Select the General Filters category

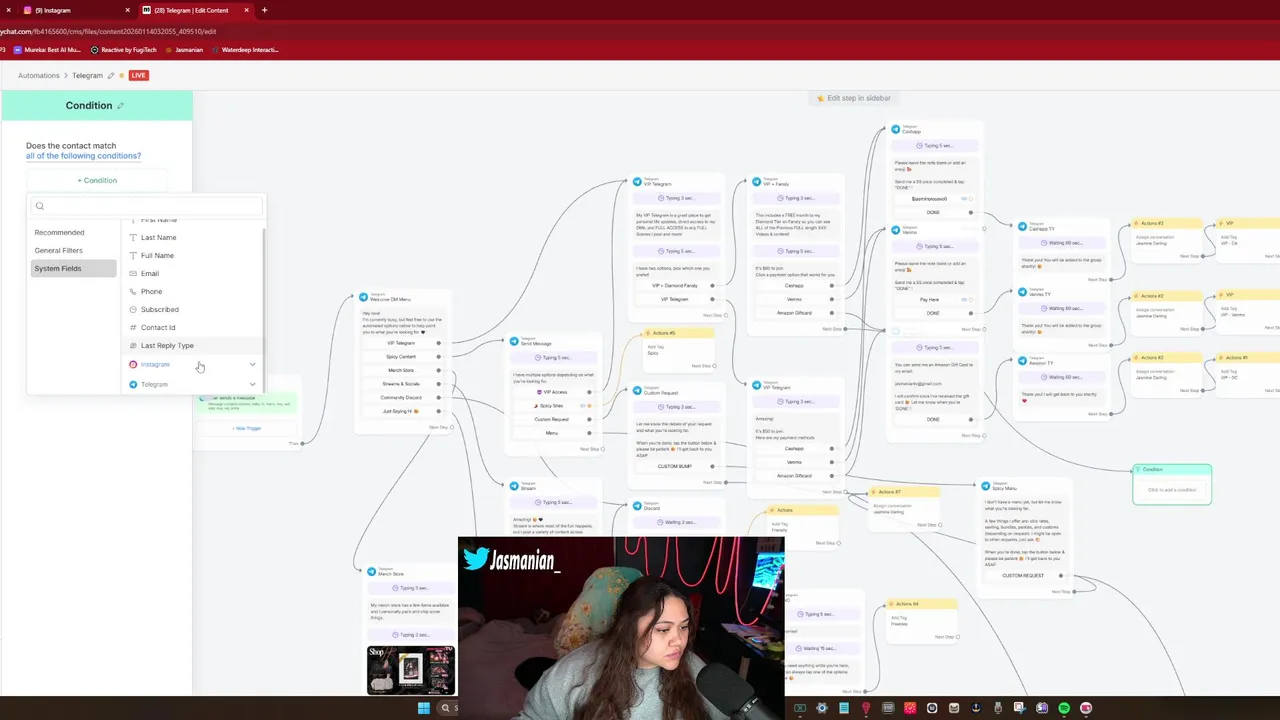pyautogui.click(x=74, y=251)
